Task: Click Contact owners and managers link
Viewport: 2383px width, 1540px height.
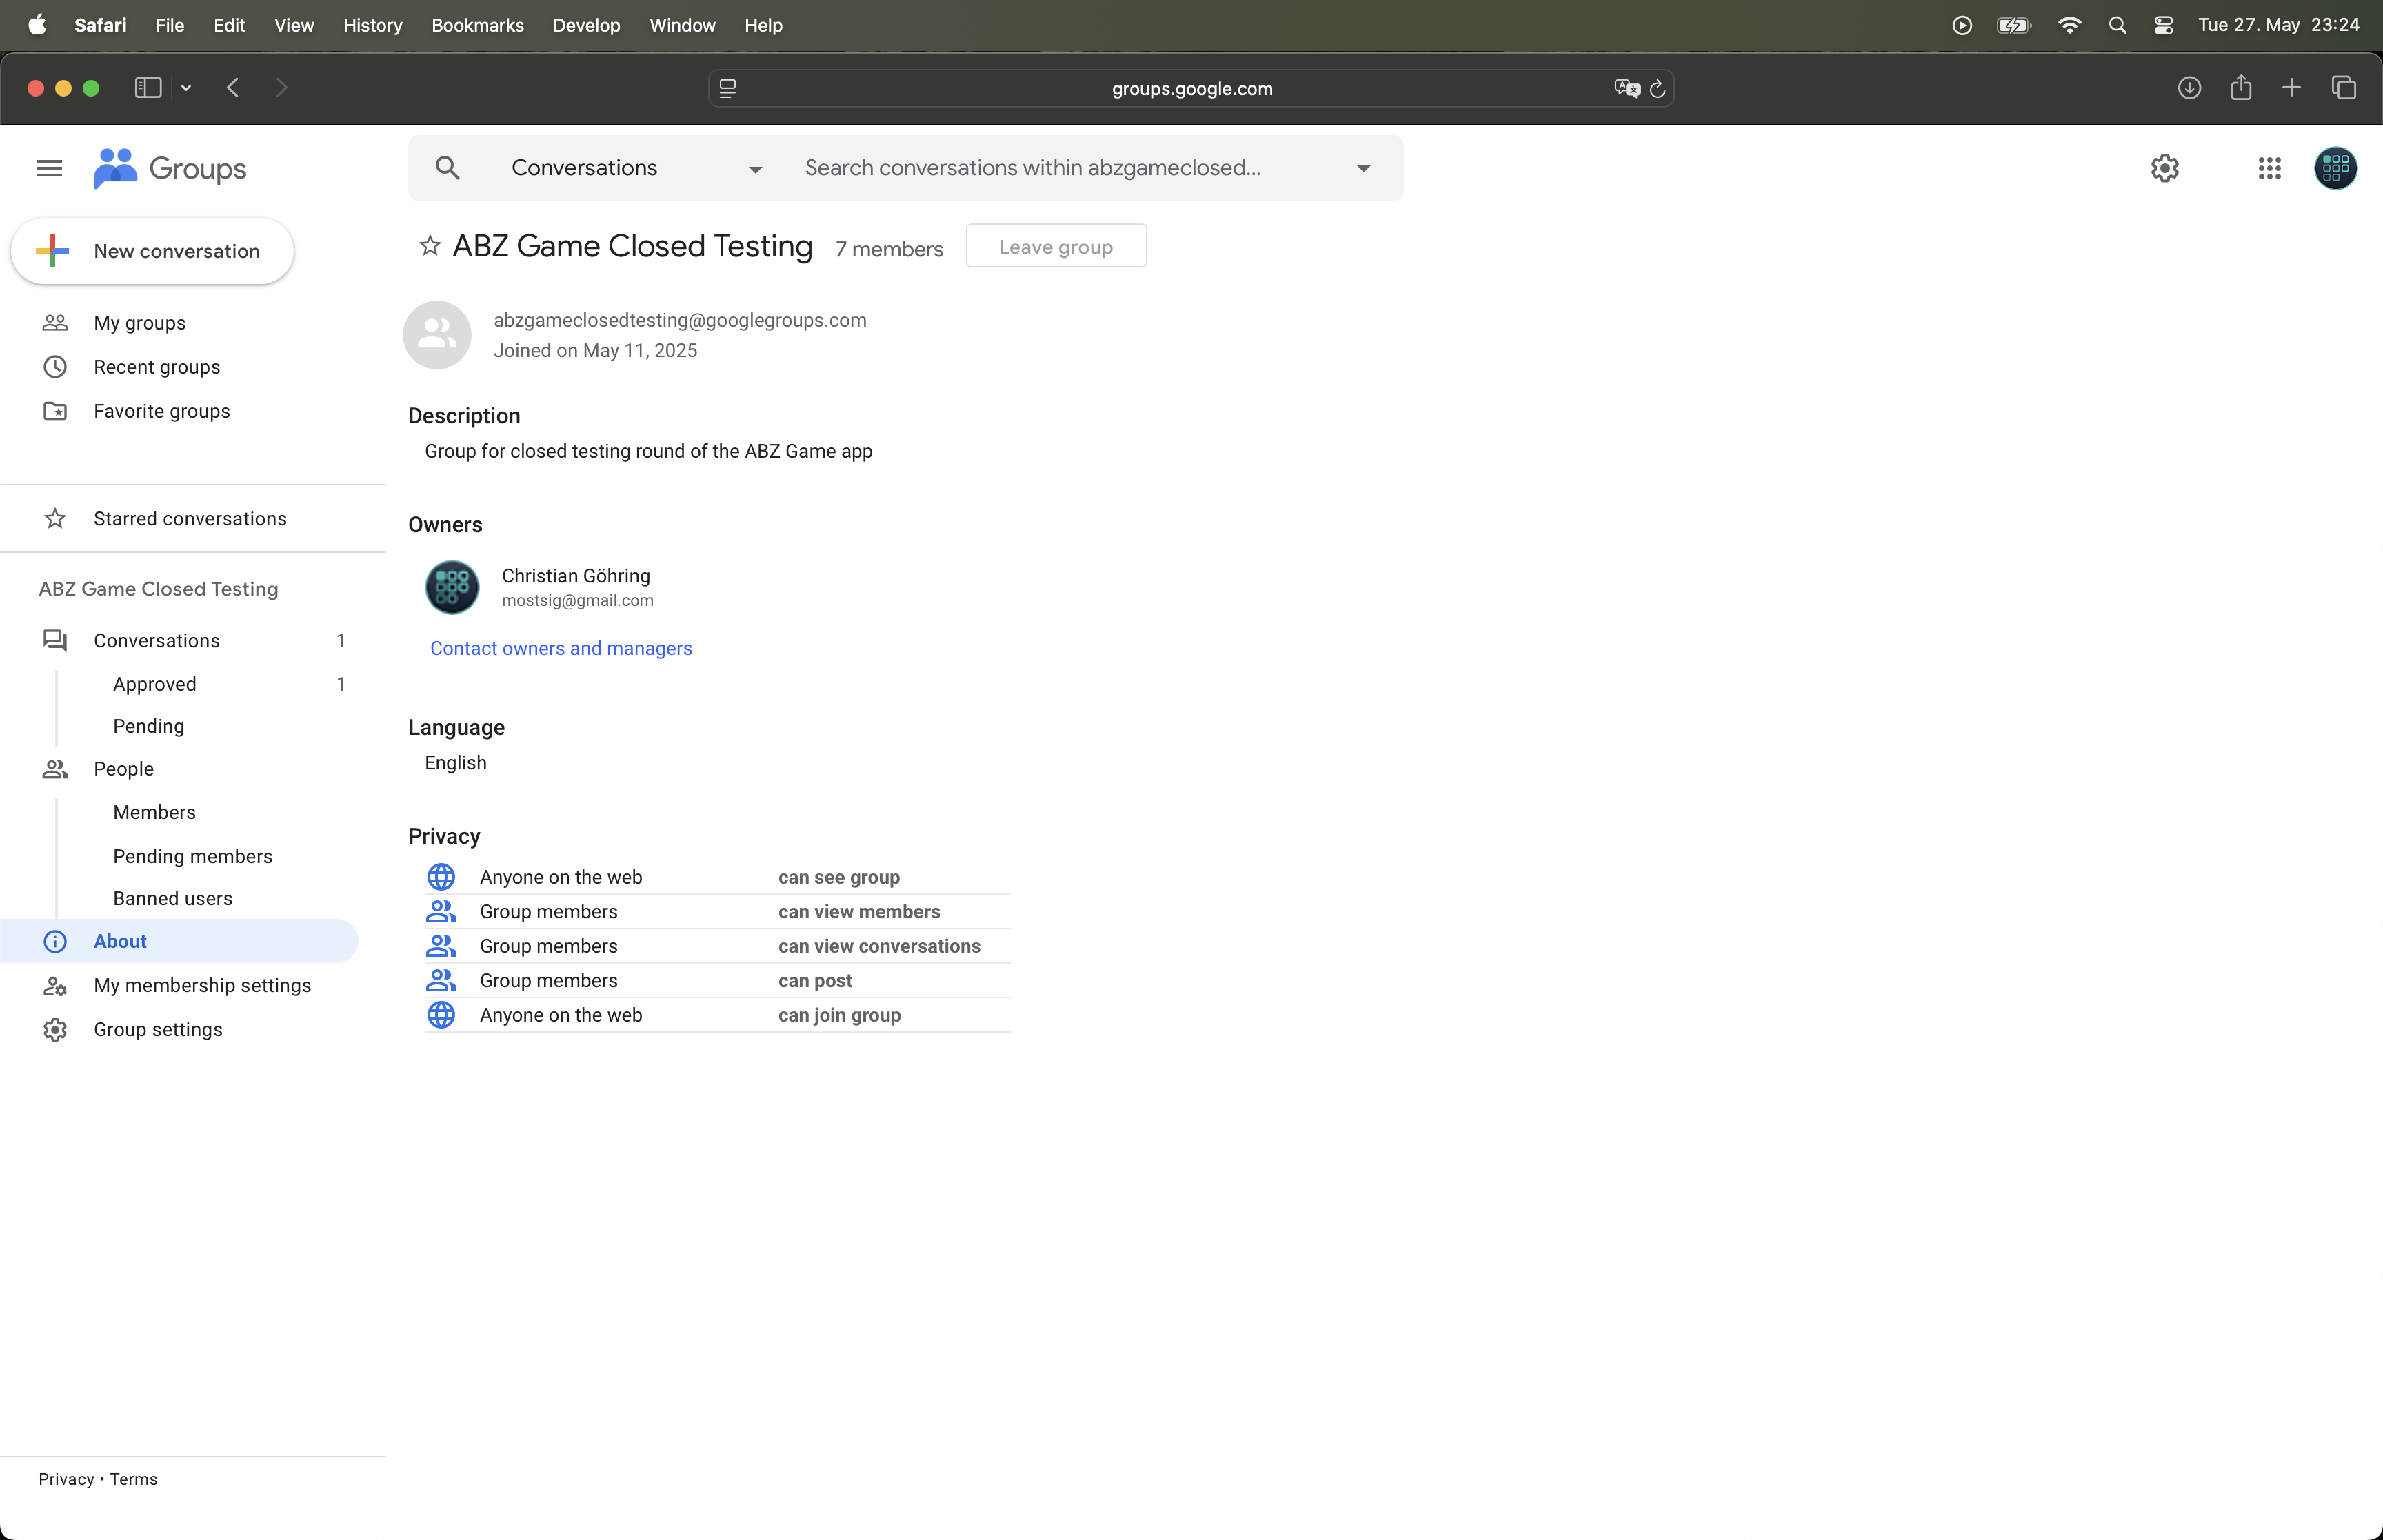Action: pyautogui.click(x=561, y=648)
